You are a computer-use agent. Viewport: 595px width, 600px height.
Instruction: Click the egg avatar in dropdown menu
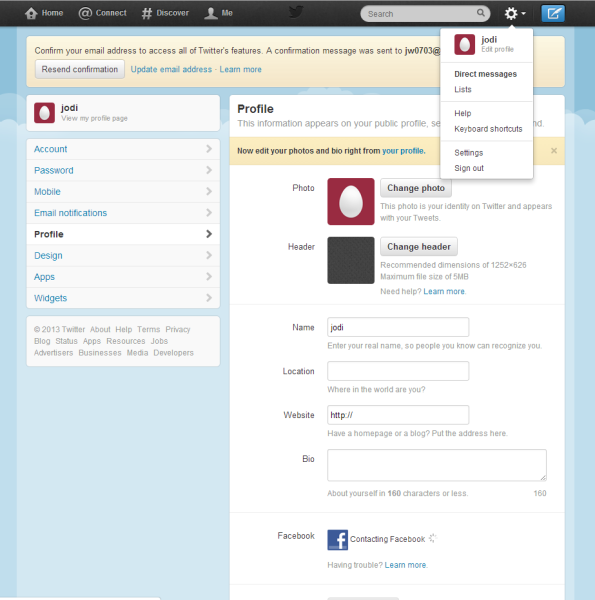pyautogui.click(x=465, y=44)
